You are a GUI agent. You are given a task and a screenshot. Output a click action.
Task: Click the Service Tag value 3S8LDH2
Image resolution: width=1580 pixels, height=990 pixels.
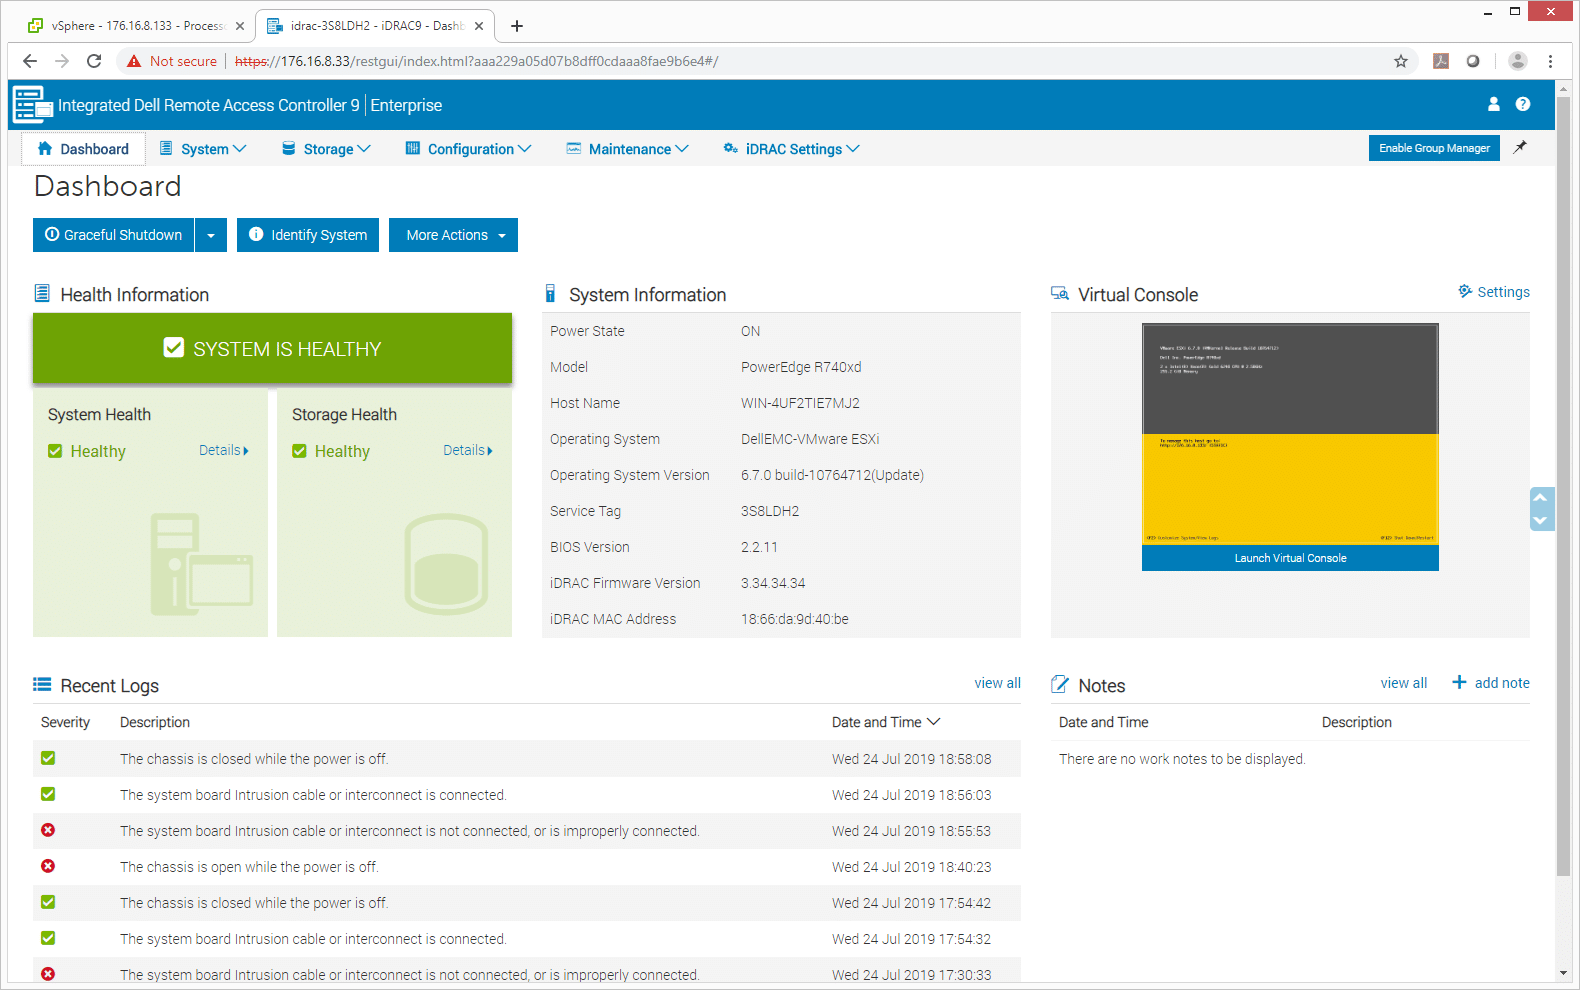[x=770, y=511]
